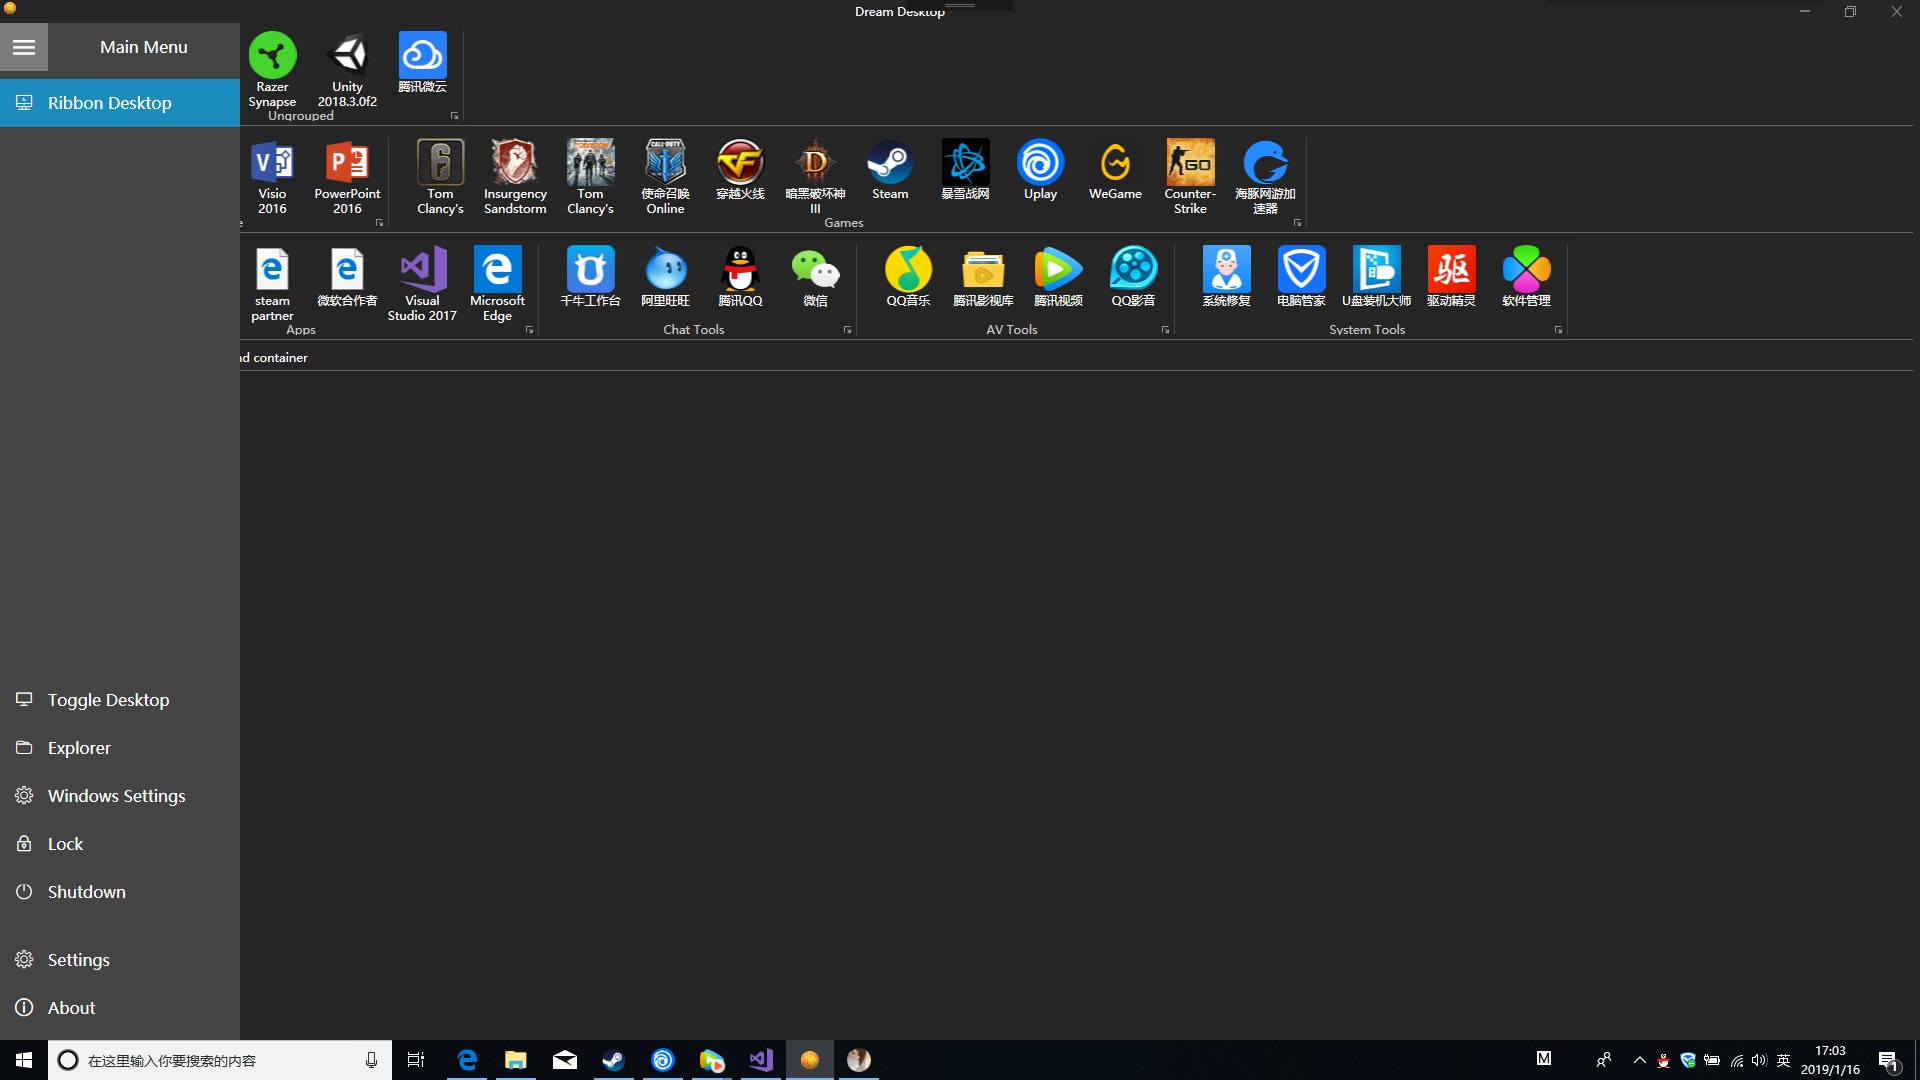Launch Steam from the Games group
This screenshot has width=1920, height=1080.
(890, 169)
